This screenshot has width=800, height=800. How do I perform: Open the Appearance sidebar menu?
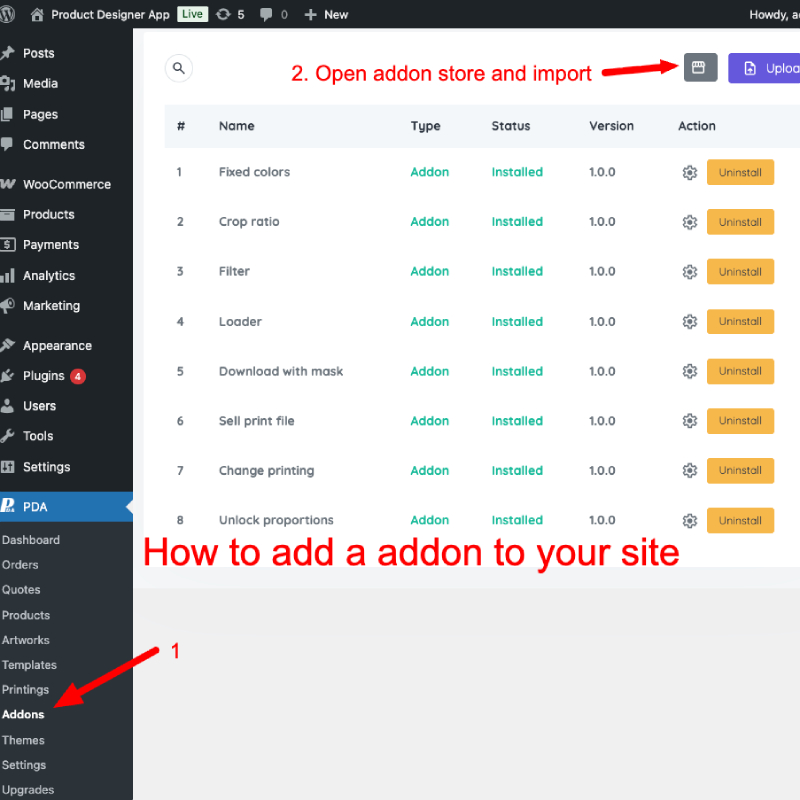coord(57,346)
